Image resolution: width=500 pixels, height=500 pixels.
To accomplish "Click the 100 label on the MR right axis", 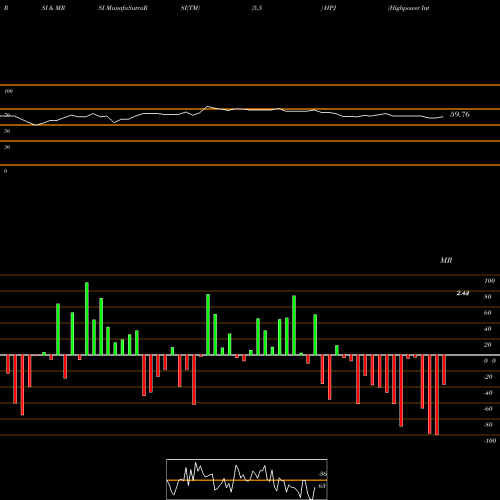I will [489, 281].
